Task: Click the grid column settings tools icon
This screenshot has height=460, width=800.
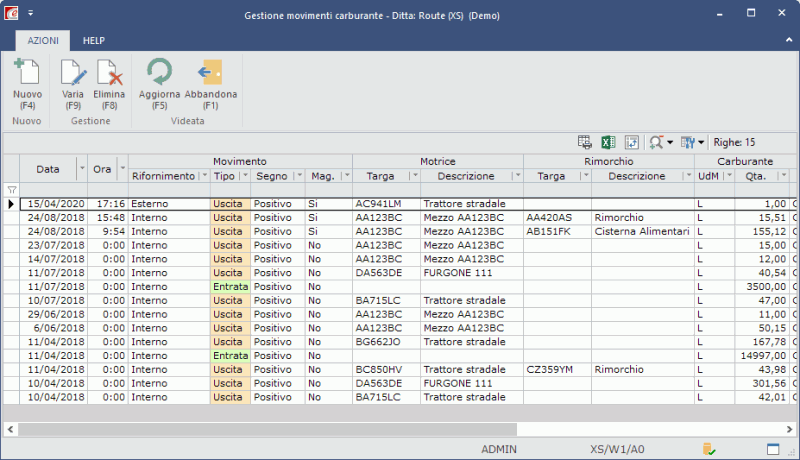Action: (x=688, y=142)
